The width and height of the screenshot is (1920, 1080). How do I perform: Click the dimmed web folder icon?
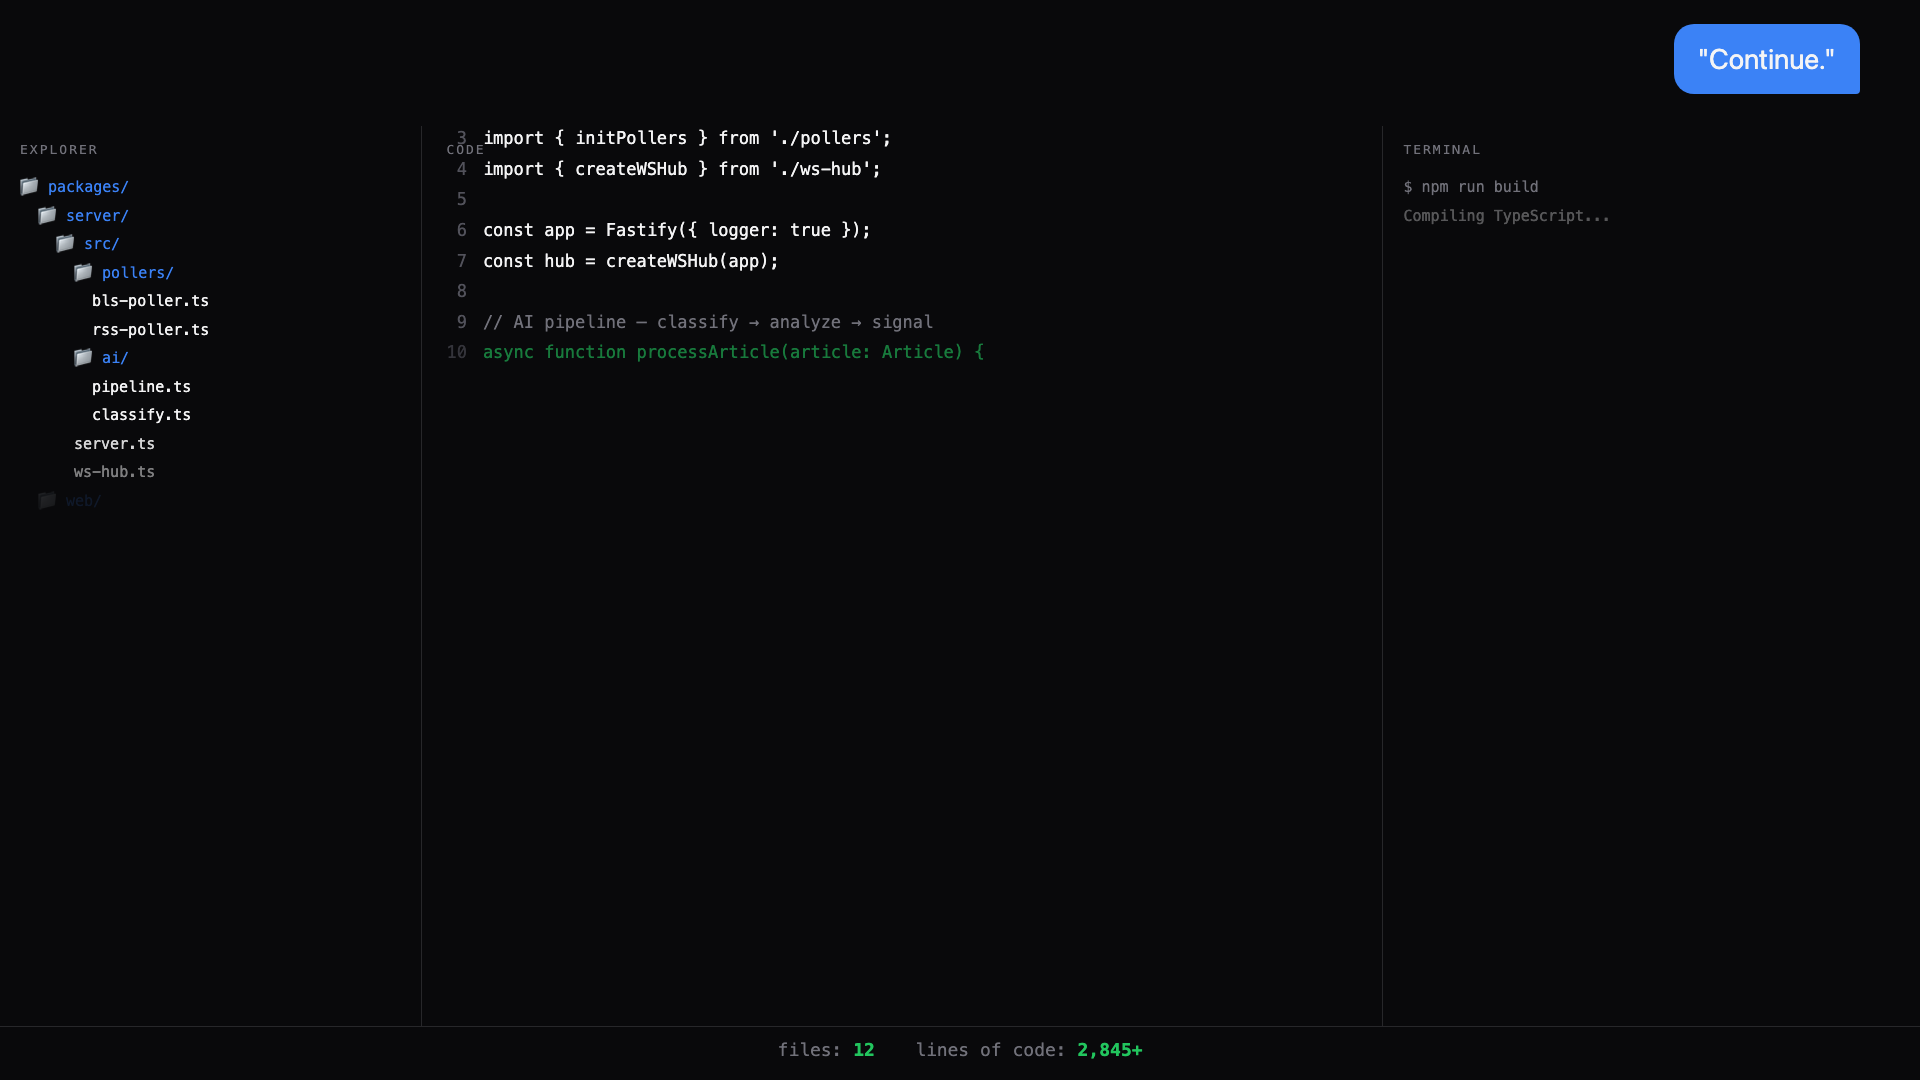click(47, 501)
